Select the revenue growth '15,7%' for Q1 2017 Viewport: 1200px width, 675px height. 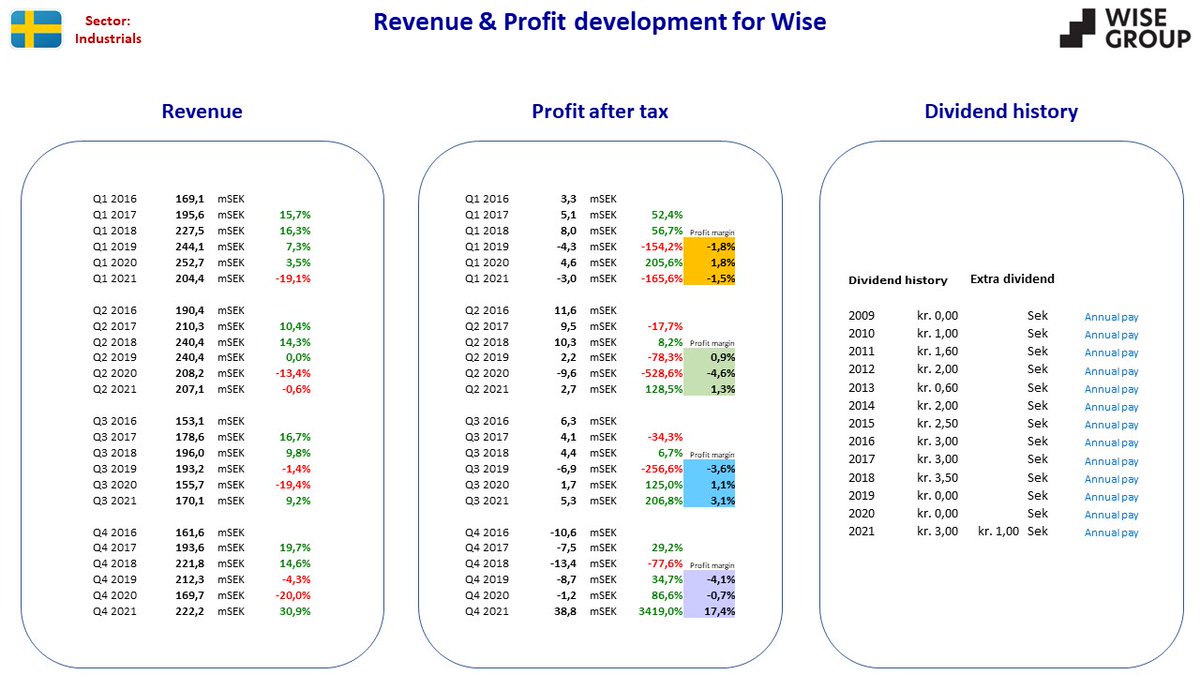[x=296, y=215]
